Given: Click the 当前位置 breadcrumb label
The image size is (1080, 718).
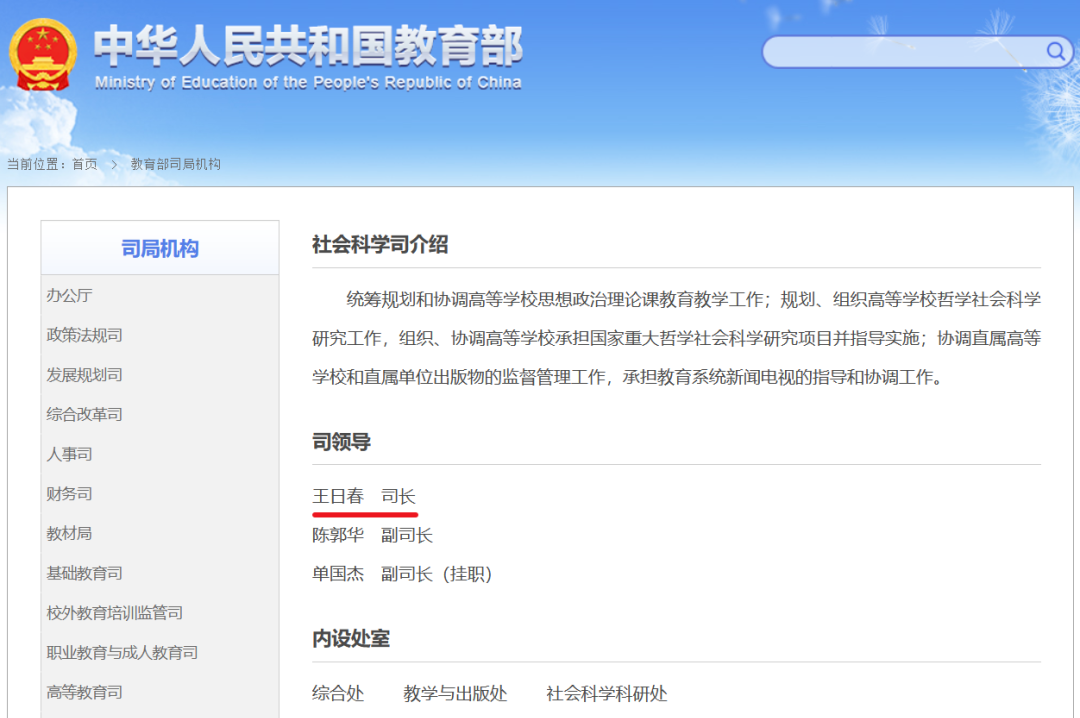Looking at the screenshot, I should pyautogui.click(x=36, y=164).
